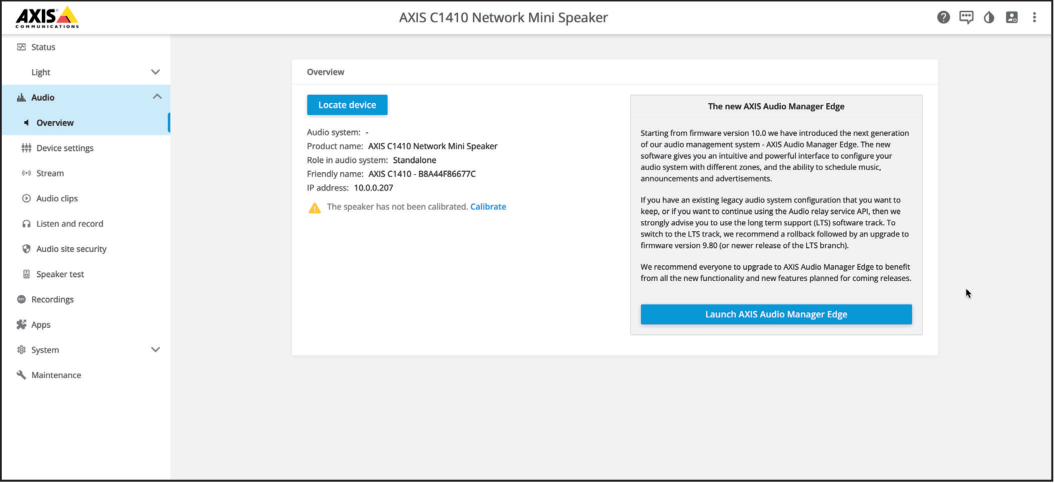This screenshot has height=483, width=1055.
Task: Click the feedback speech bubble icon
Action: [966, 17]
